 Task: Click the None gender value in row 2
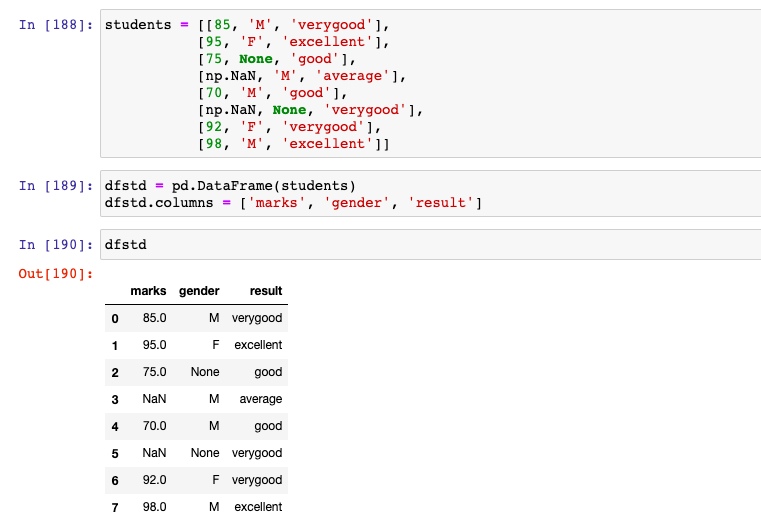tap(205, 372)
